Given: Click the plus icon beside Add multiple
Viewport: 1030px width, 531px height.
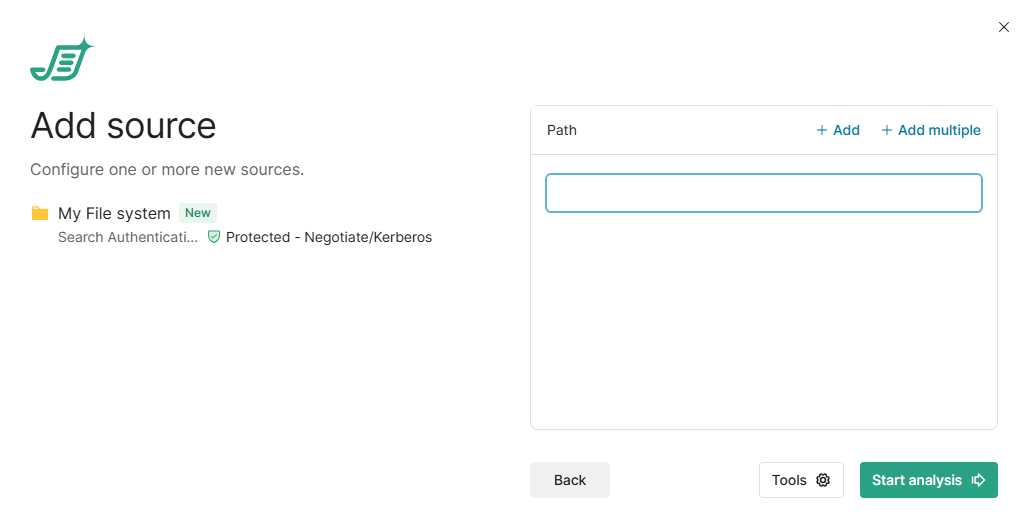Looking at the screenshot, I should [886, 130].
